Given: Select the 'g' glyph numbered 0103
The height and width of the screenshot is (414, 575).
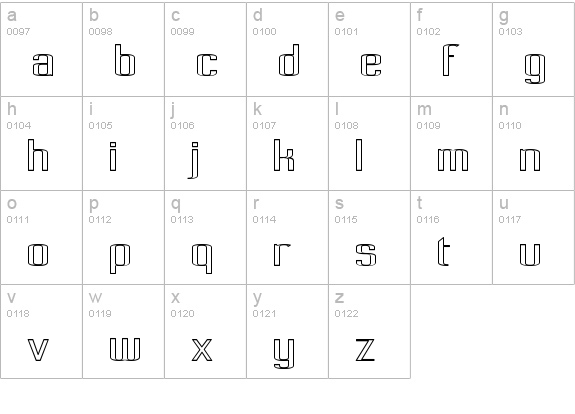Looking at the screenshot, I should click(534, 50).
